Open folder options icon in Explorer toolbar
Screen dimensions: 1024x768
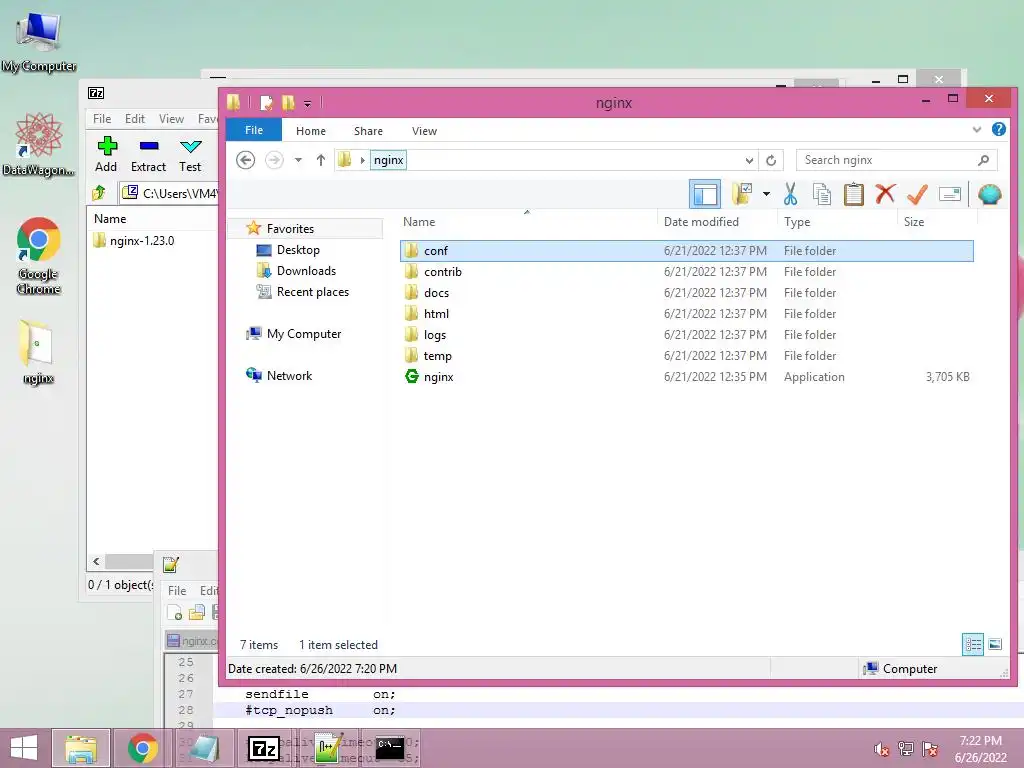[743, 194]
